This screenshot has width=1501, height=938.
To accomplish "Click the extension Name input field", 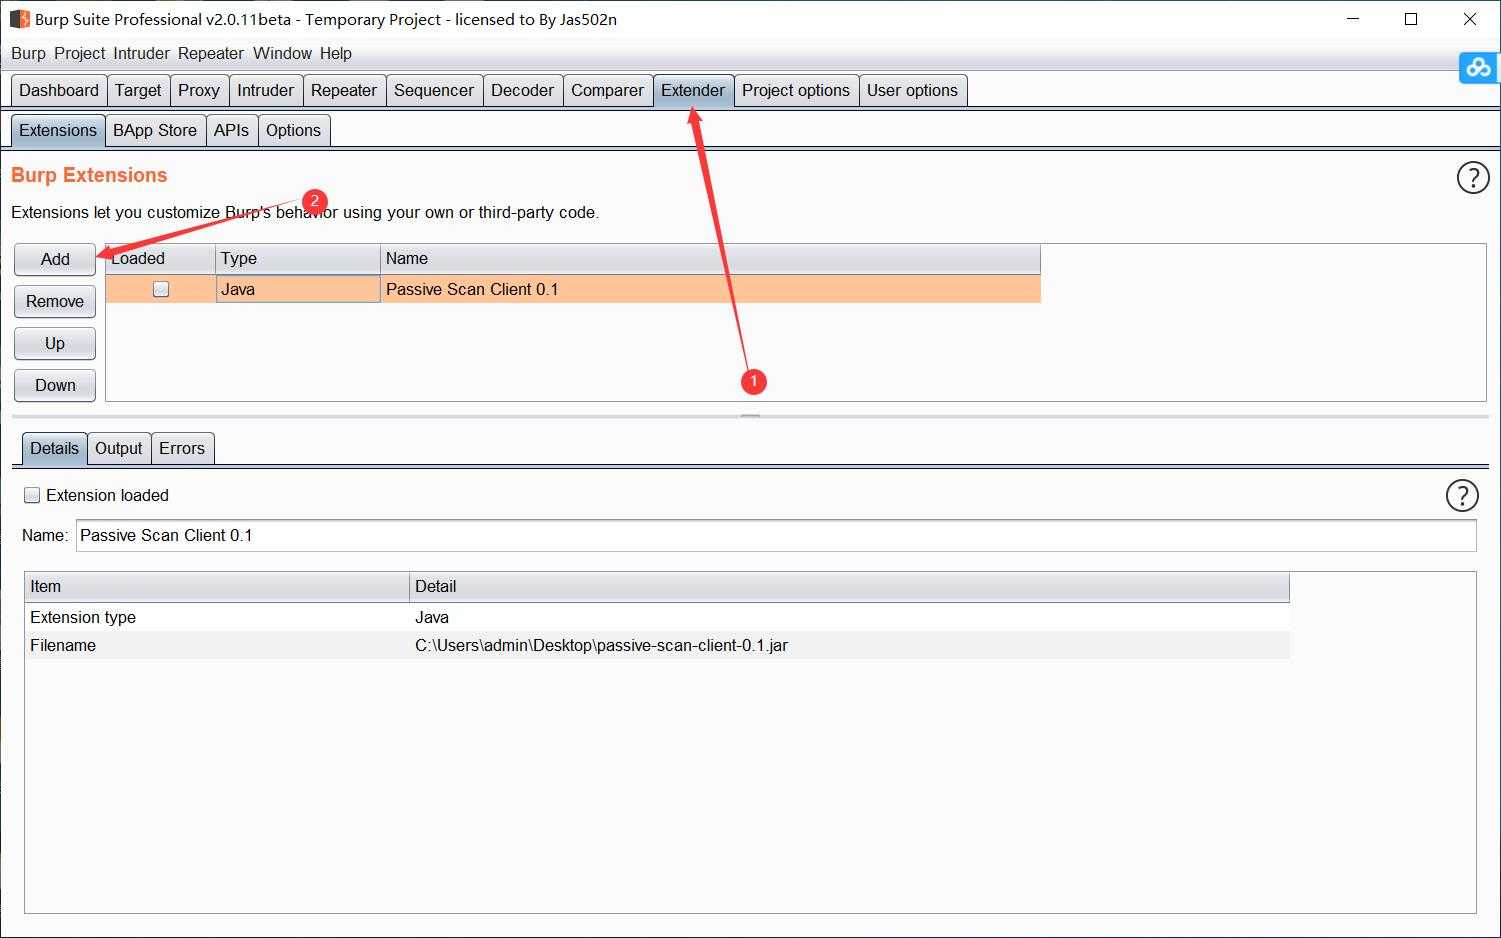I will click(x=776, y=535).
